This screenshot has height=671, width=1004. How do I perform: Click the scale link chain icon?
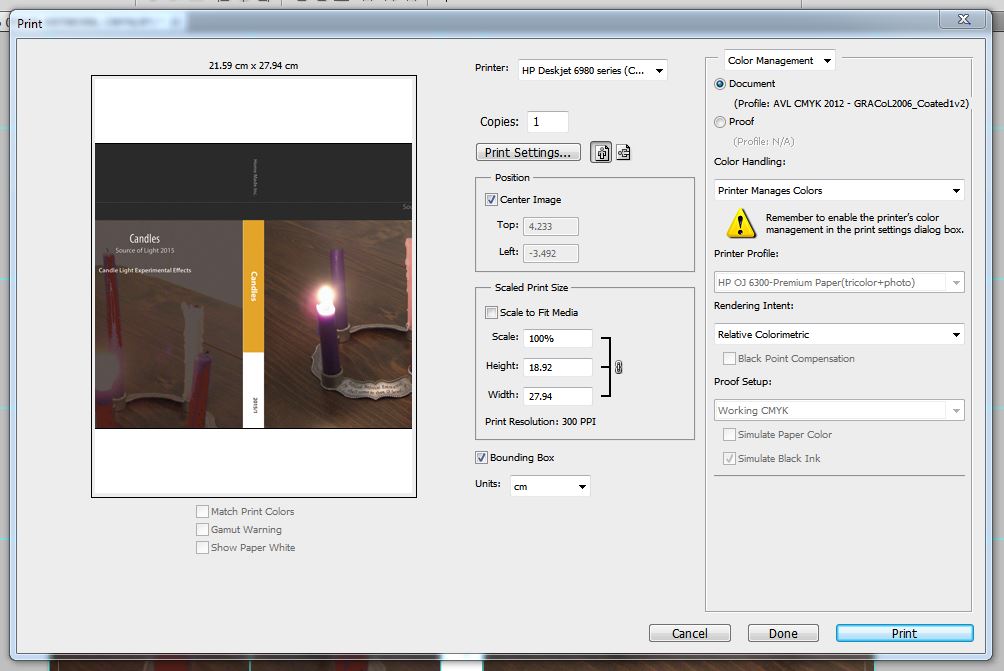(x=619, y=367)
